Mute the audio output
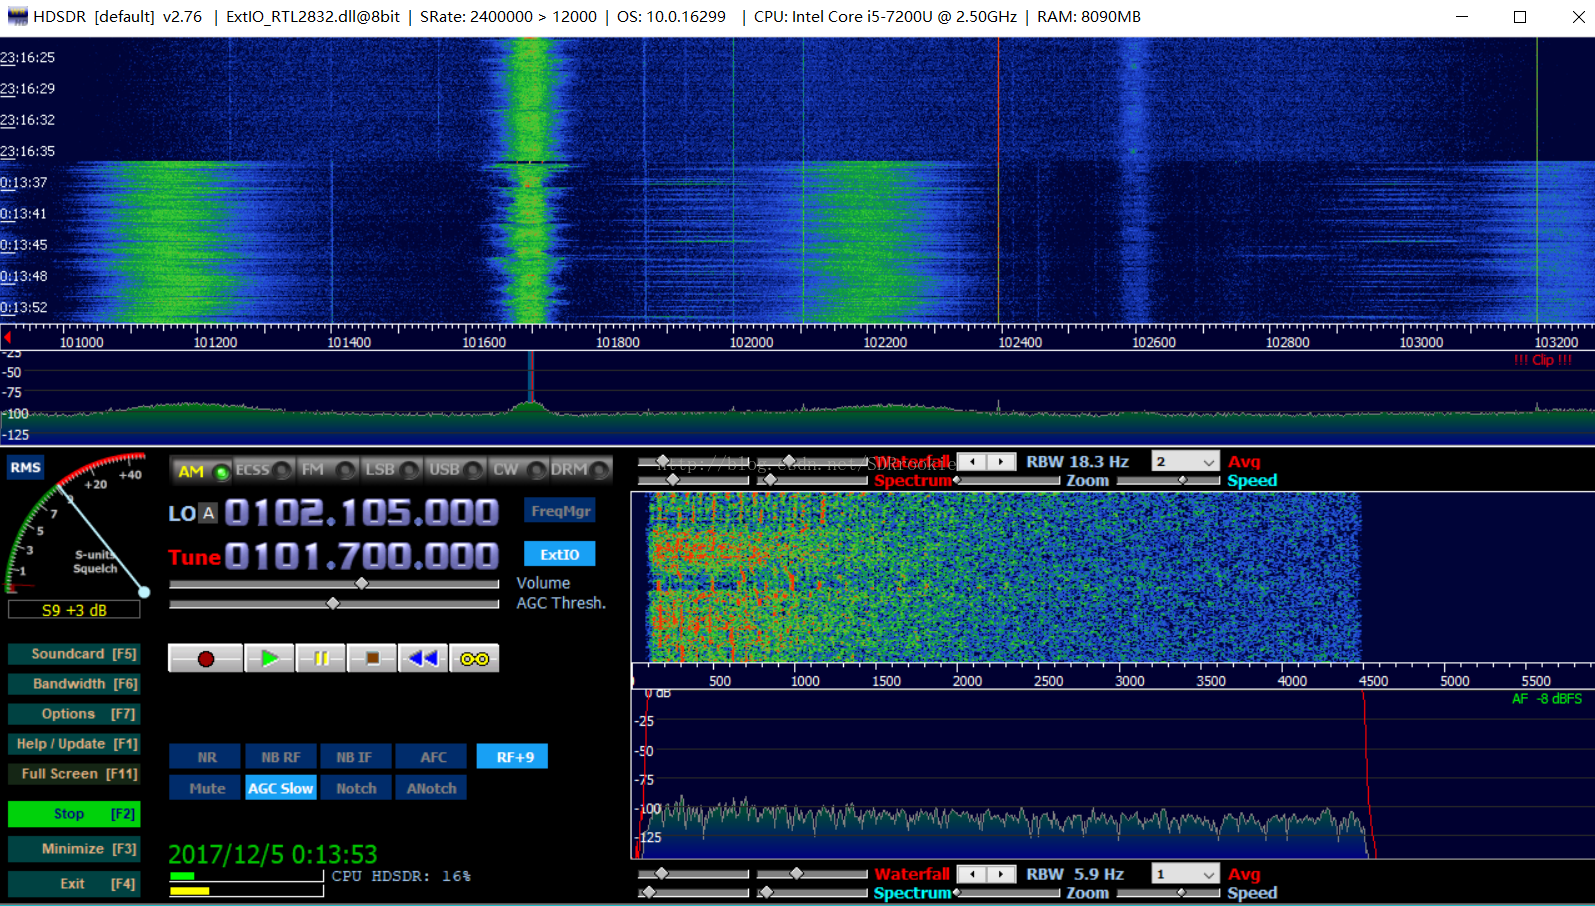The image size is (1595, 906). tap(206, 788)
